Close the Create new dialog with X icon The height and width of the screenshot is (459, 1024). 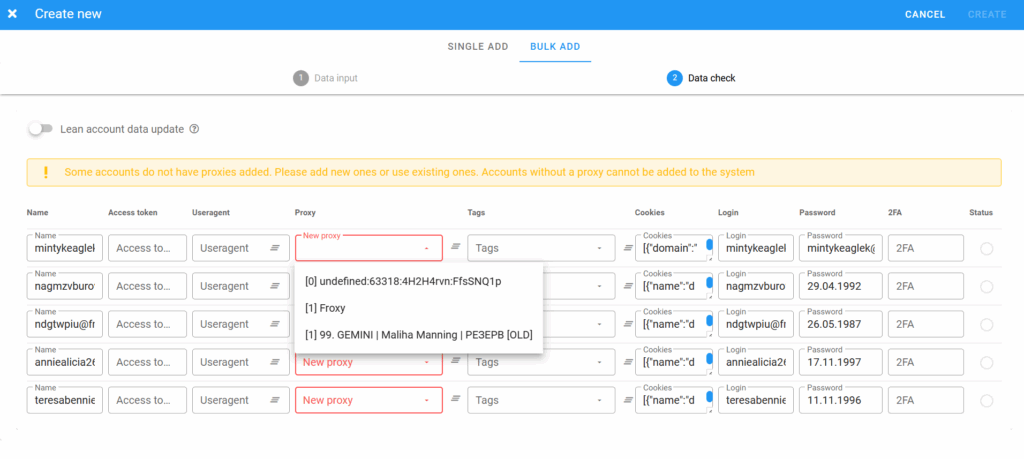tap(12, 14)
